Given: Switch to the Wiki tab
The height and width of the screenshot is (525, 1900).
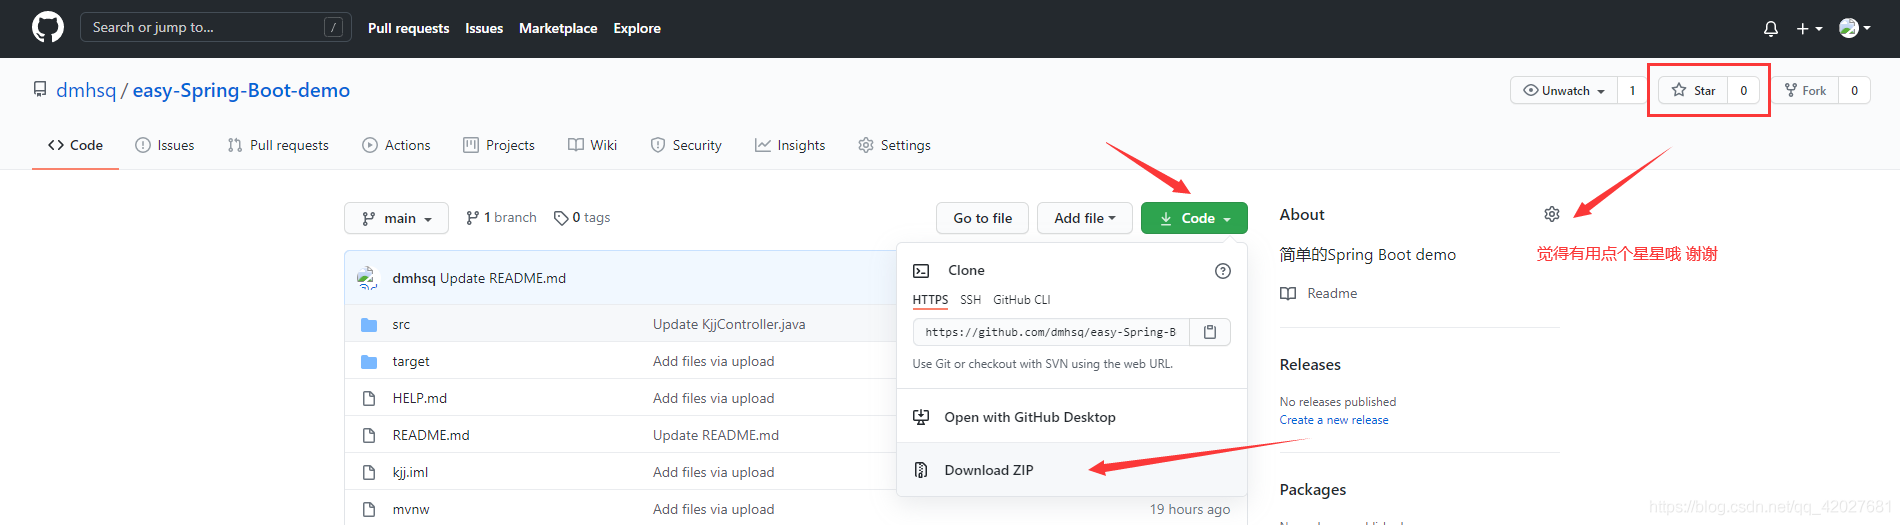Looking at the screenshot, I should click(592, 145).
